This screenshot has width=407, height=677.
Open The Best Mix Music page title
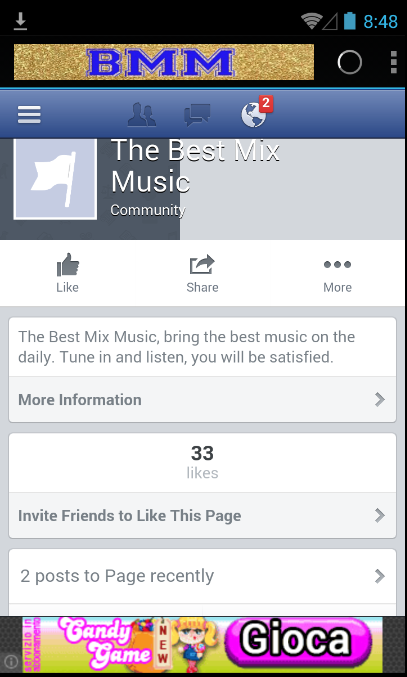(195, 166)
